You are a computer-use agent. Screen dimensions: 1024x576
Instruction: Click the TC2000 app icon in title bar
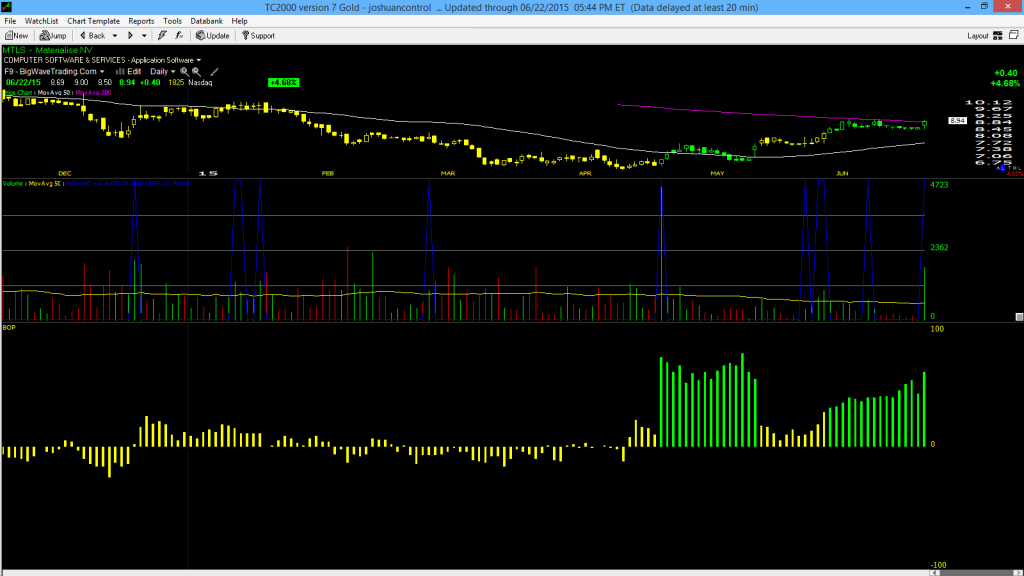pyautogui.click(x=7, y=7)
